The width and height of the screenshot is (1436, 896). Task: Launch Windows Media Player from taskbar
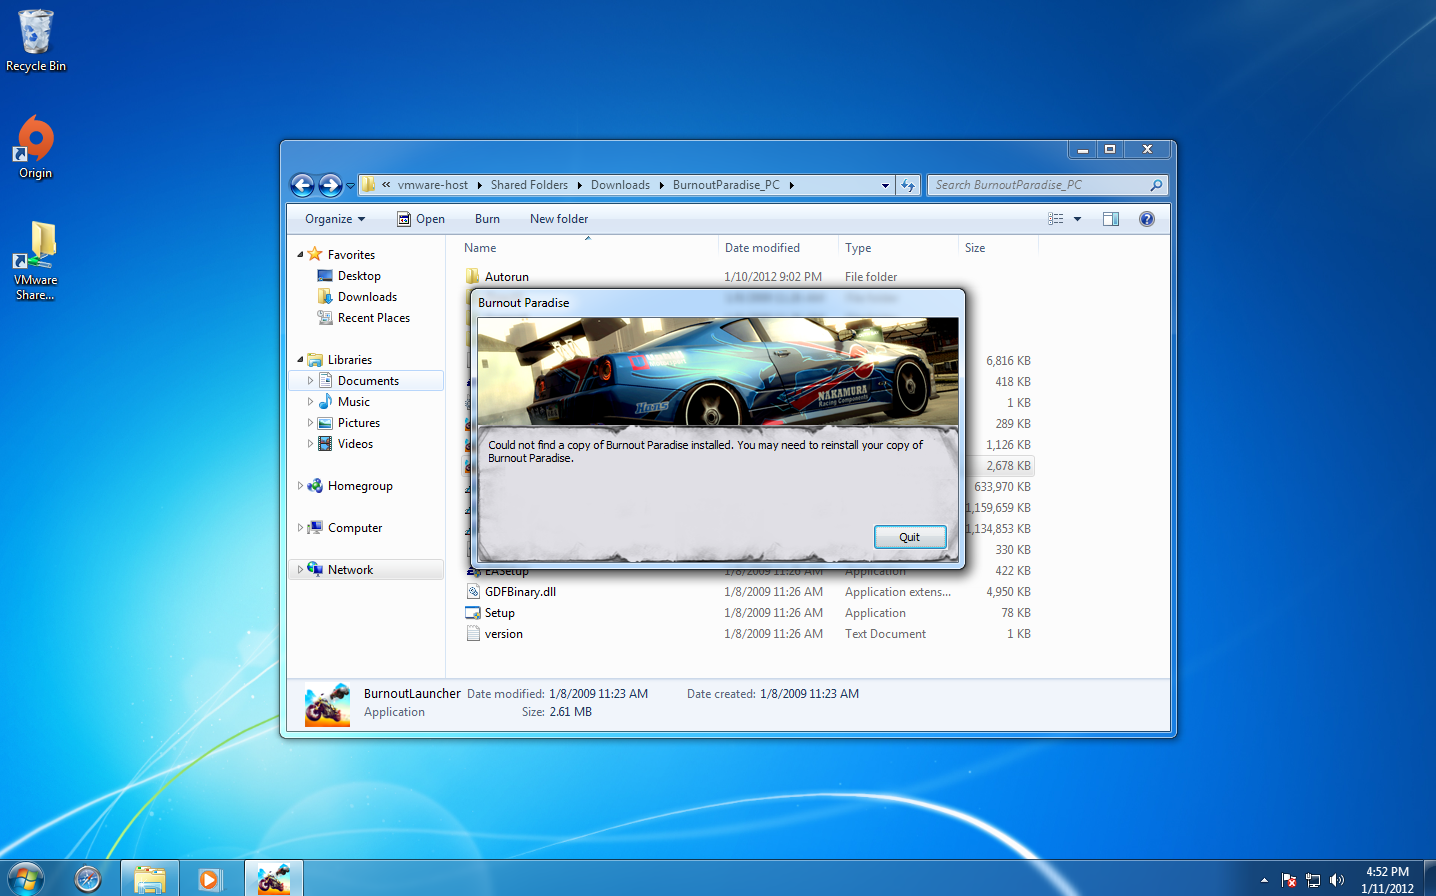[x=209, y=878]
